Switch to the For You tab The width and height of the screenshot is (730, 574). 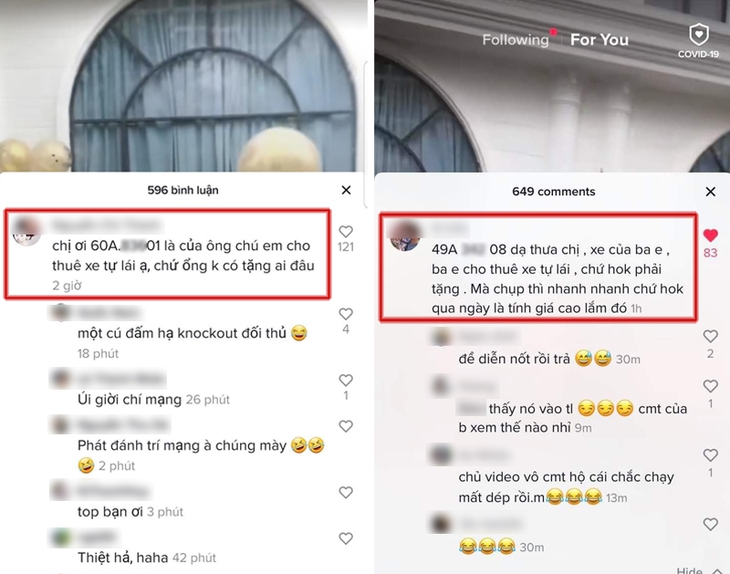pos(599,40)
